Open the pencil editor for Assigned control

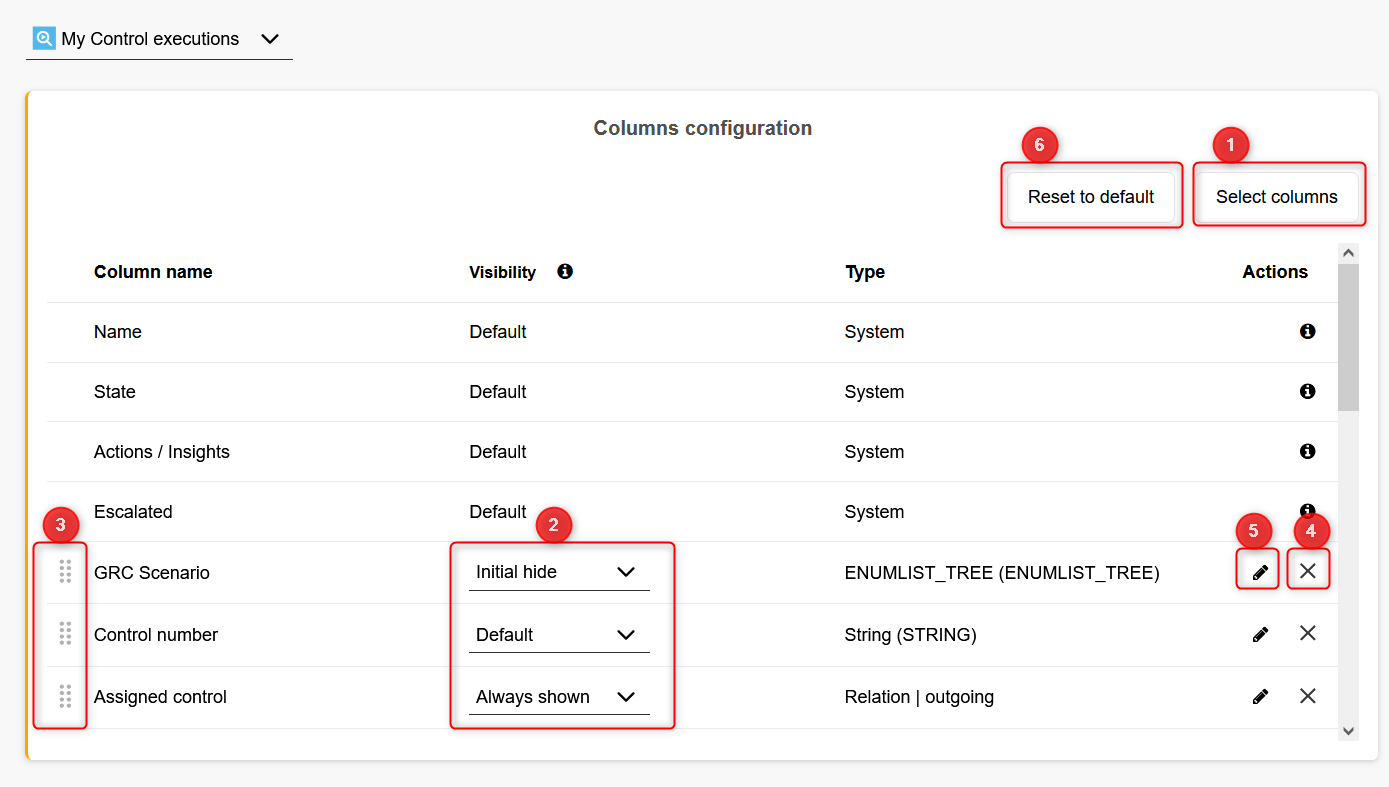(1260, 695)
